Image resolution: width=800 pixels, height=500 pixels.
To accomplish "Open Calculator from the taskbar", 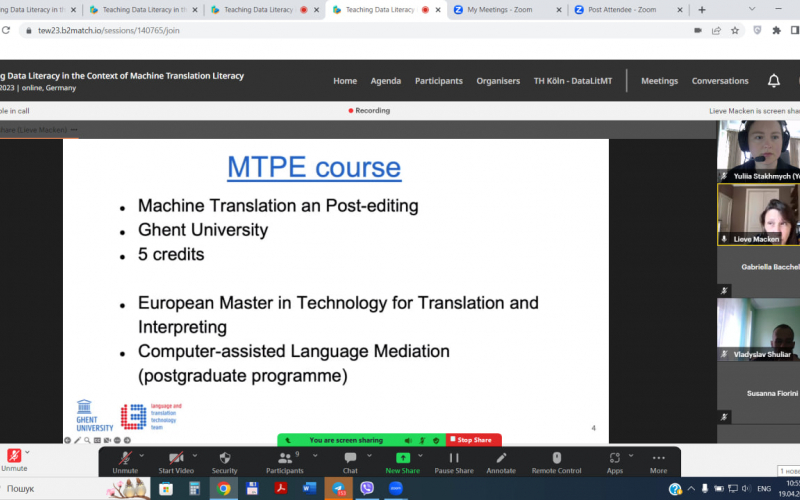I will (x=194, y=488).
